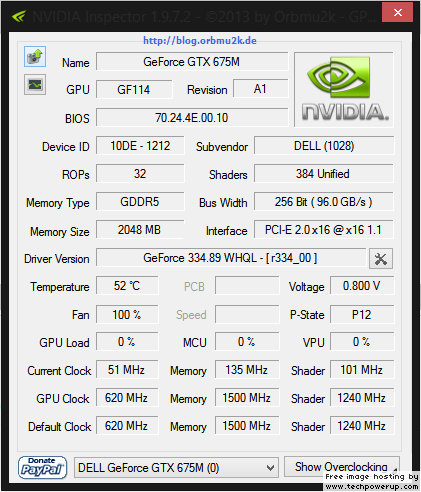Screen dimensions: 421x492
Task: Click the Current Clock label
Action: [x=59, y=371]
